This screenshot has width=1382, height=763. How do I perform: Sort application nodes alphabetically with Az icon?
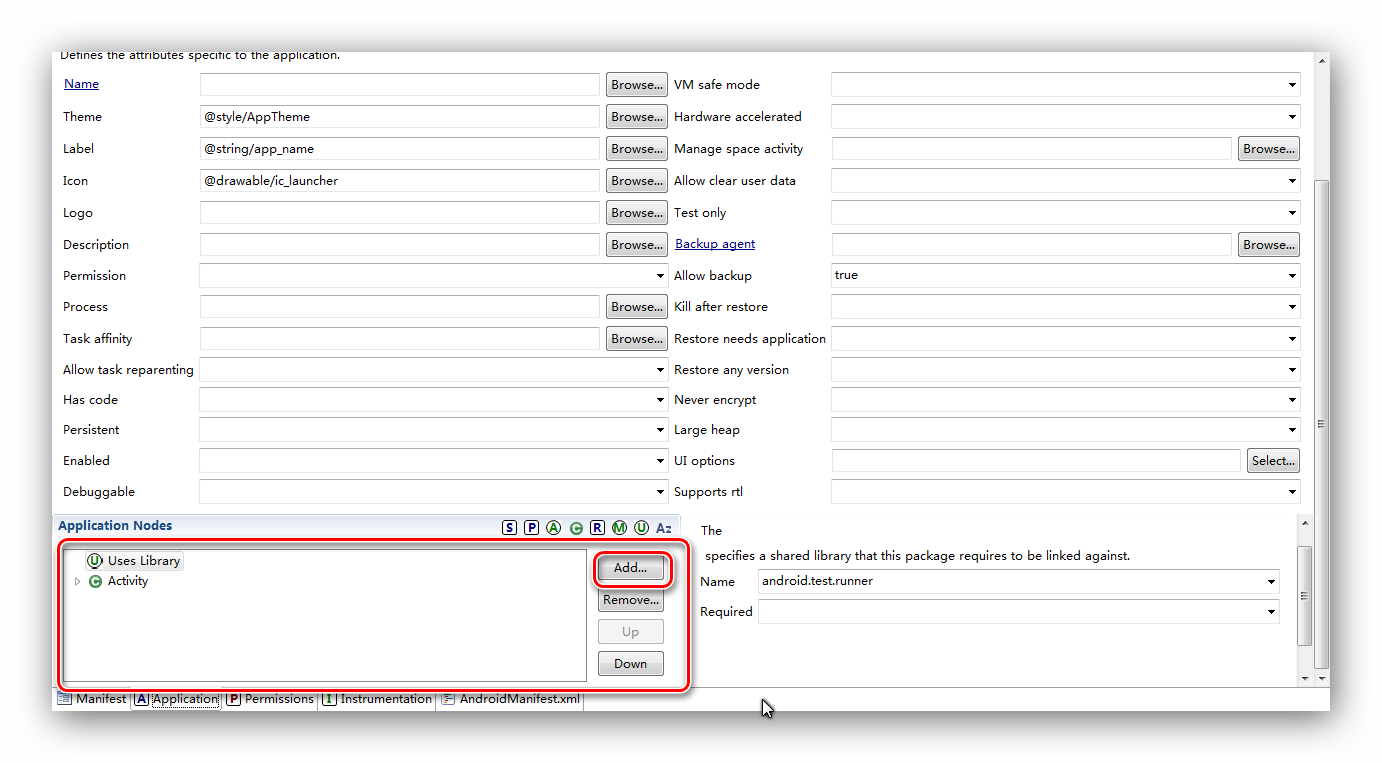click(664, 527)
